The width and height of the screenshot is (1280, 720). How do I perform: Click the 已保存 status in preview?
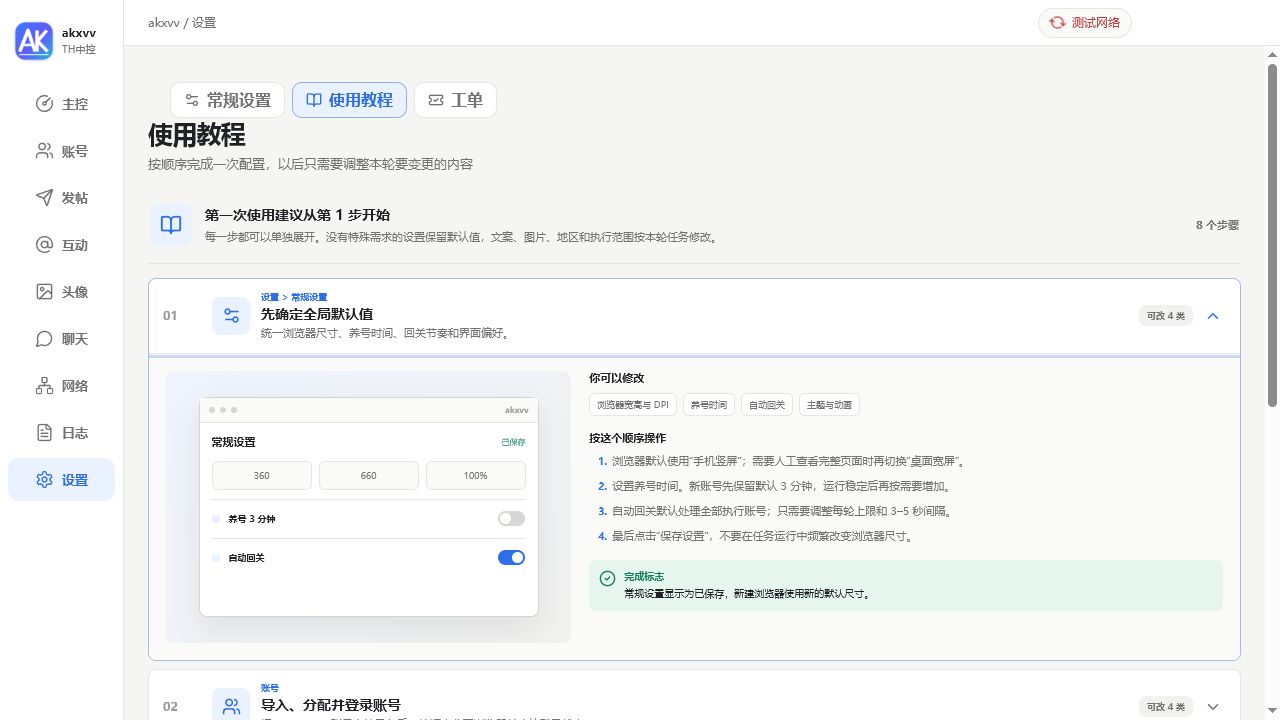coord(513,442)
